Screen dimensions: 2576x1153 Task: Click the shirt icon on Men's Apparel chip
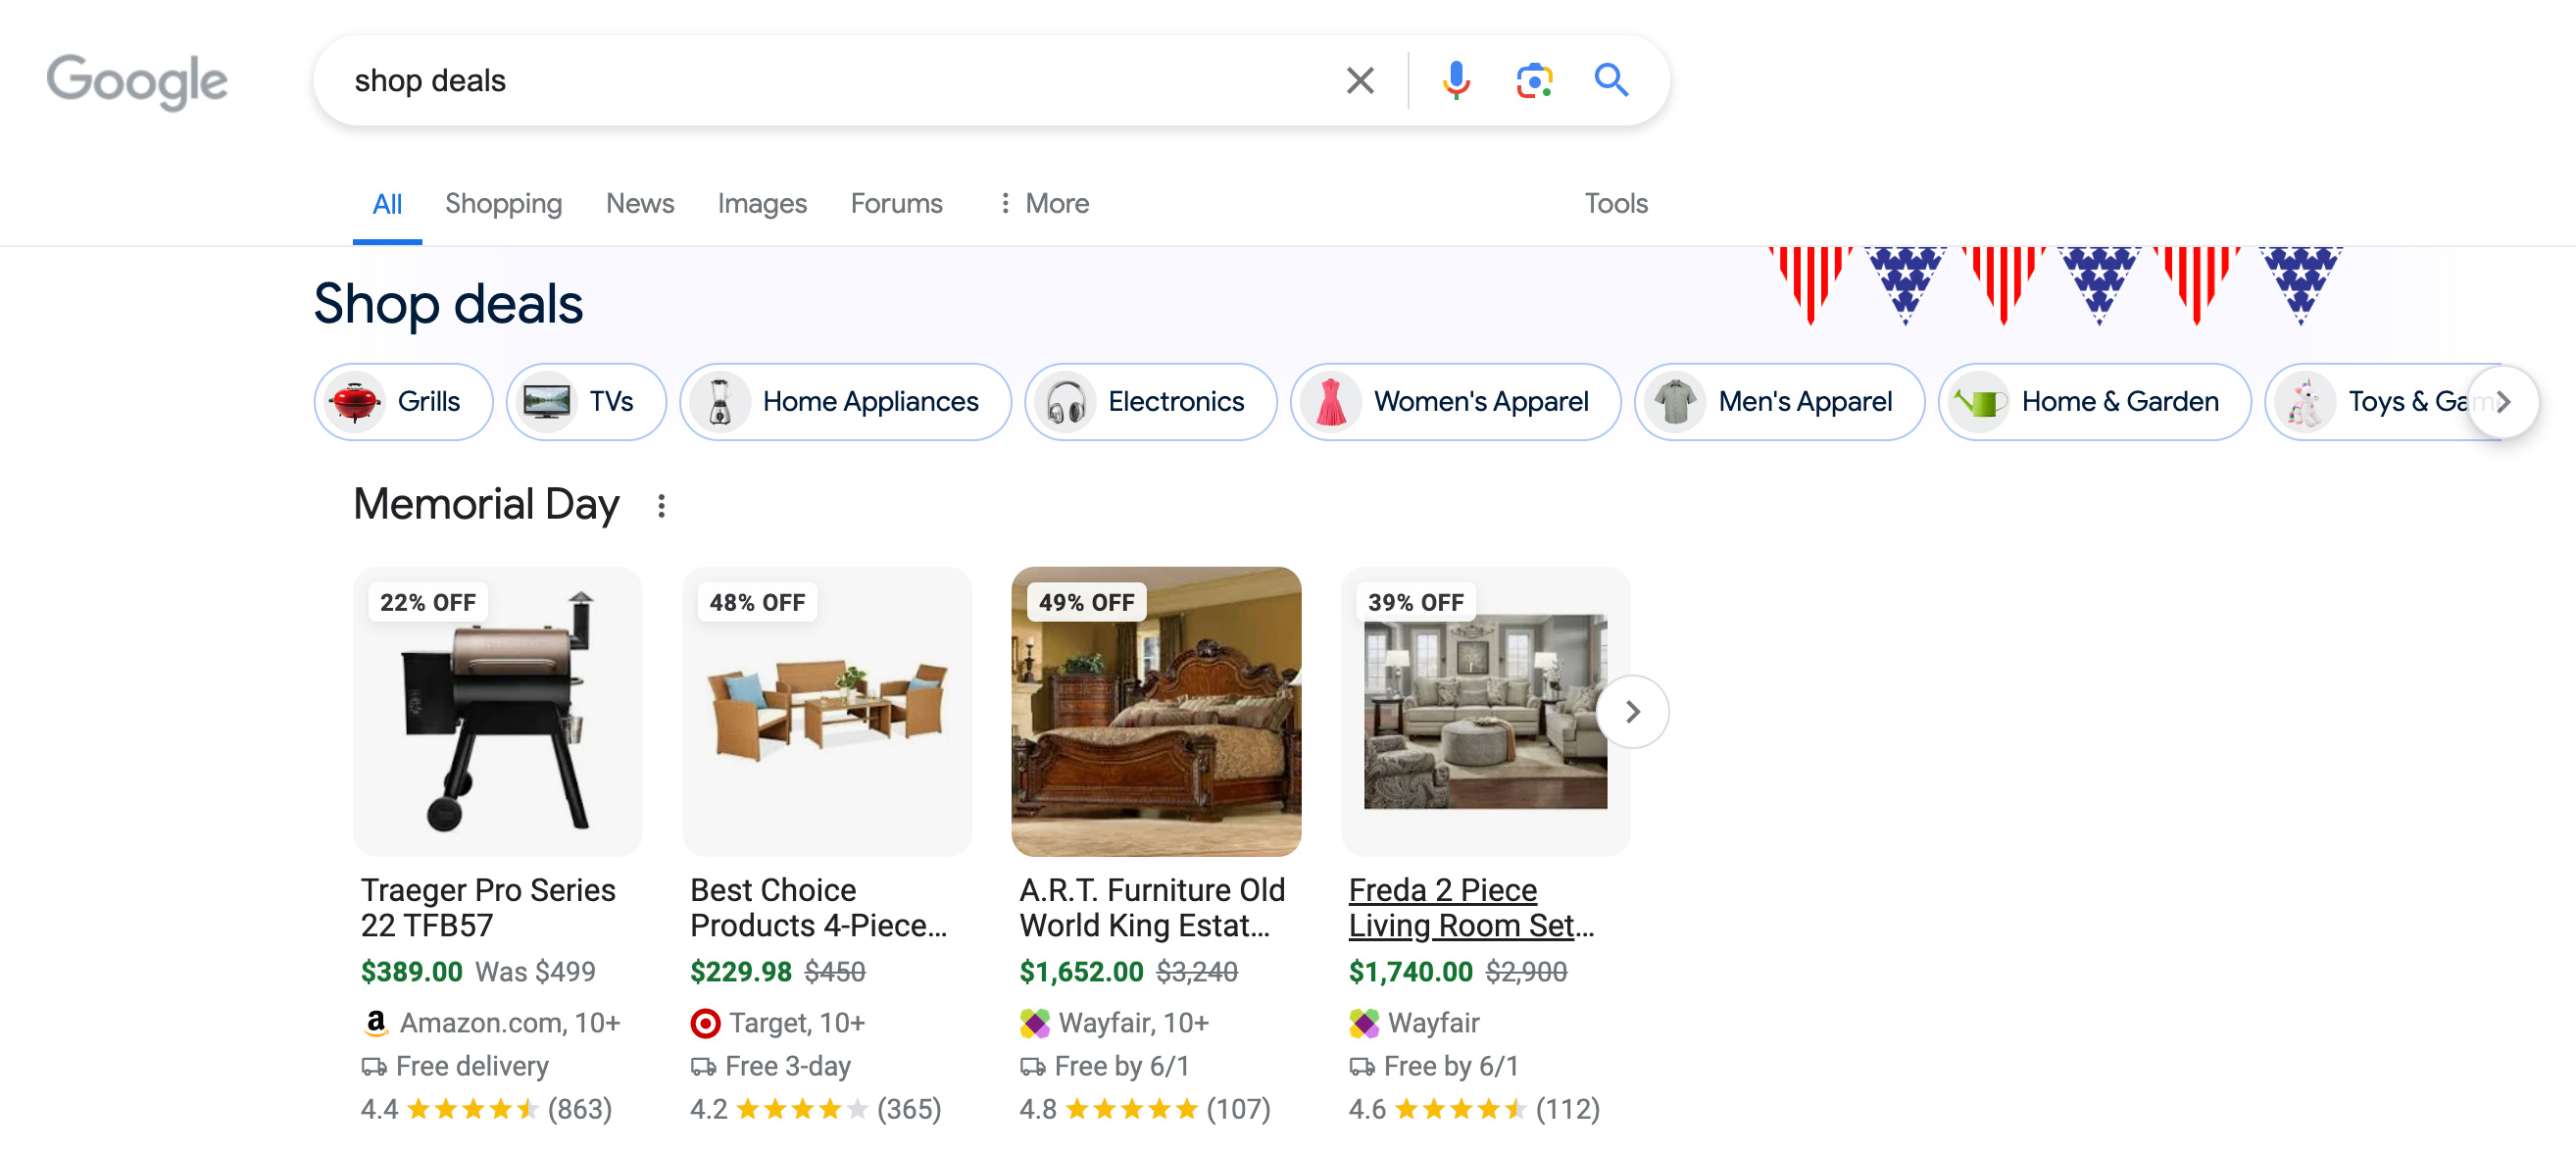1679,402
